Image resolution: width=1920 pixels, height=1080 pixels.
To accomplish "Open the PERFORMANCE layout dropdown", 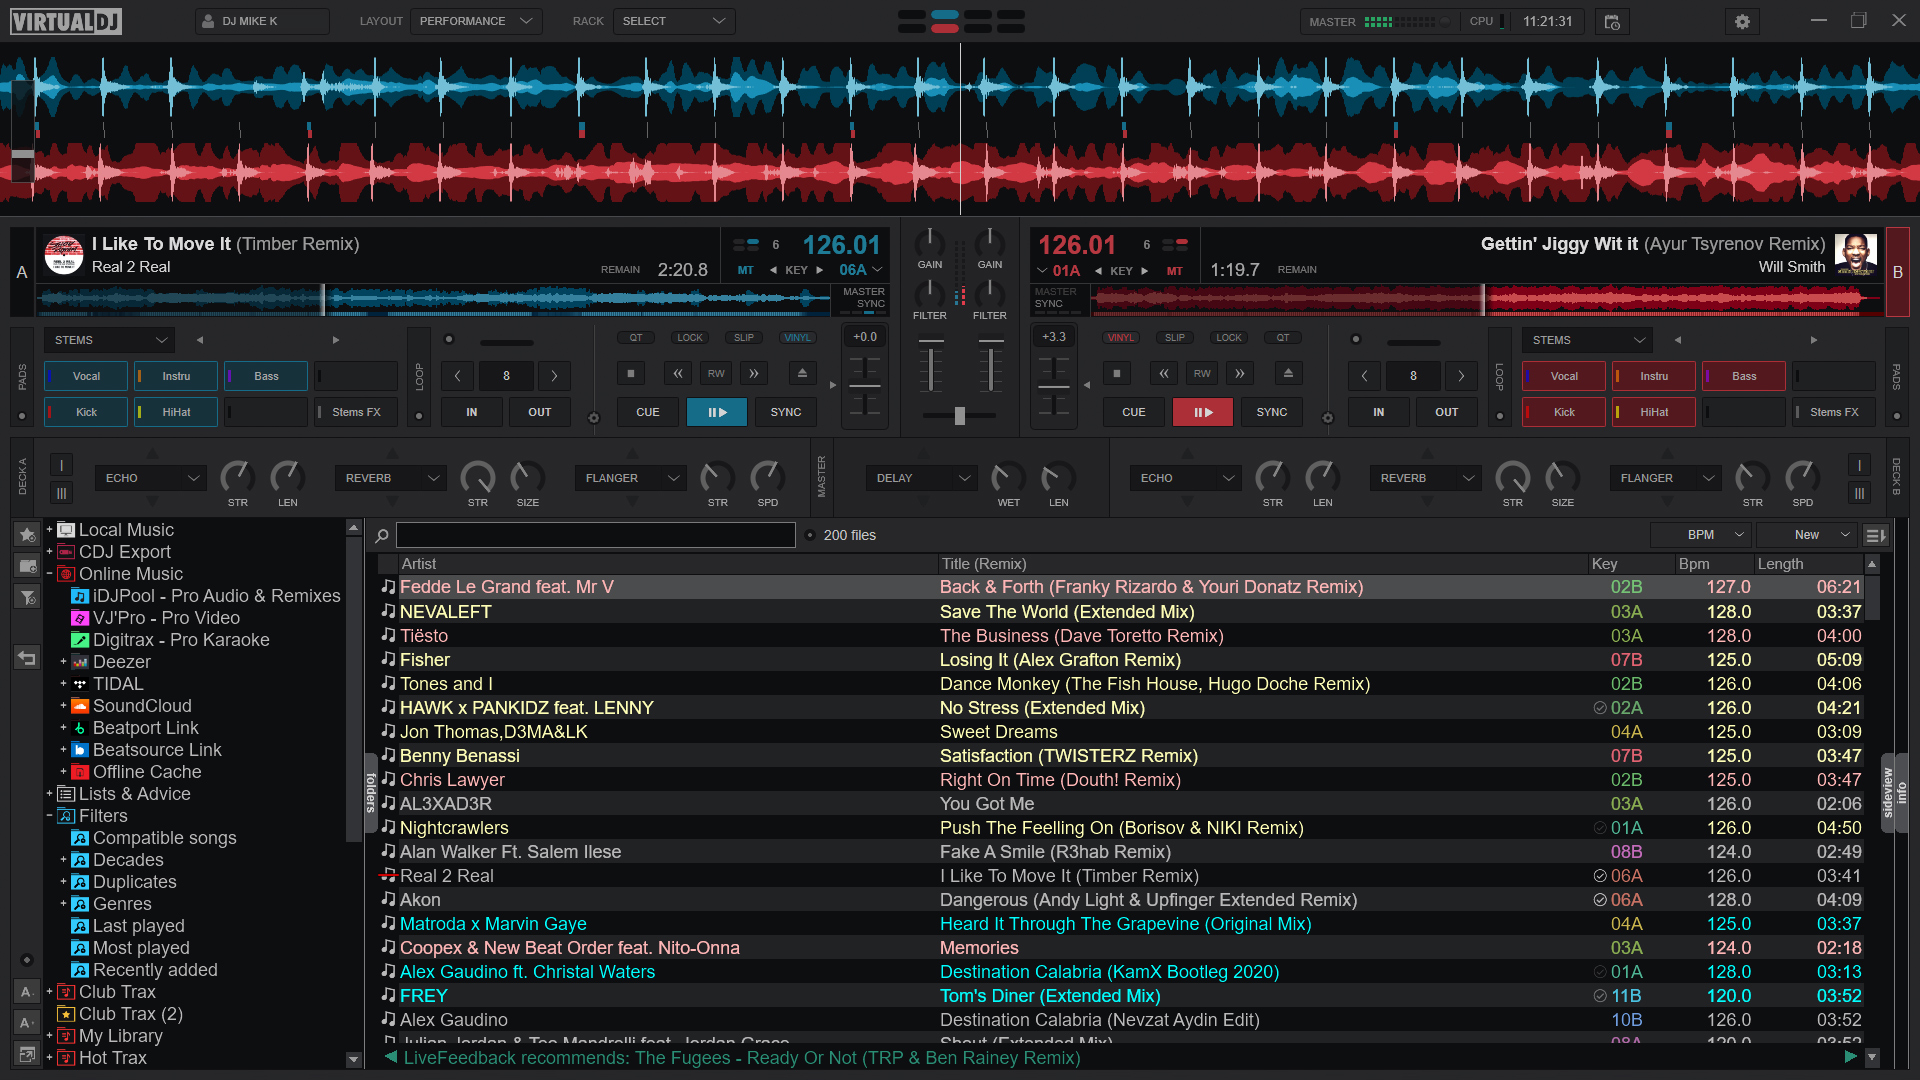I will click(x=475, y=20).
